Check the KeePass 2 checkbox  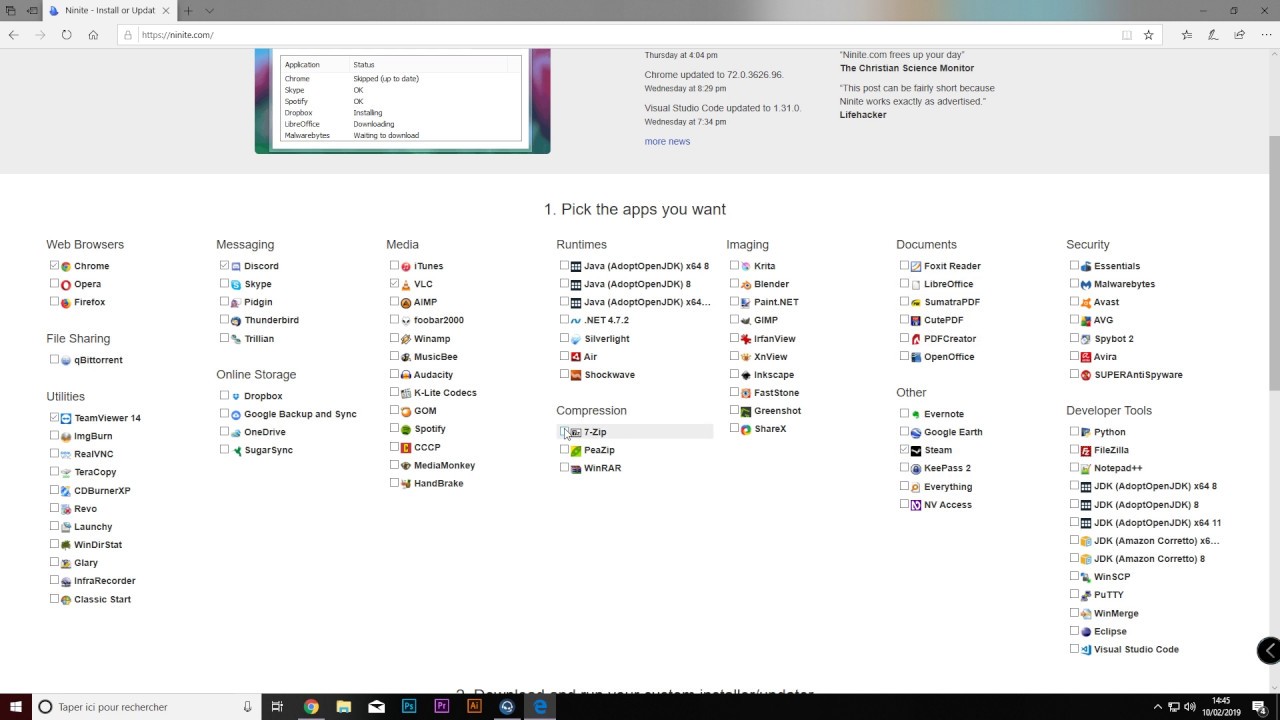pyautogui.click(x=904, y=468)
